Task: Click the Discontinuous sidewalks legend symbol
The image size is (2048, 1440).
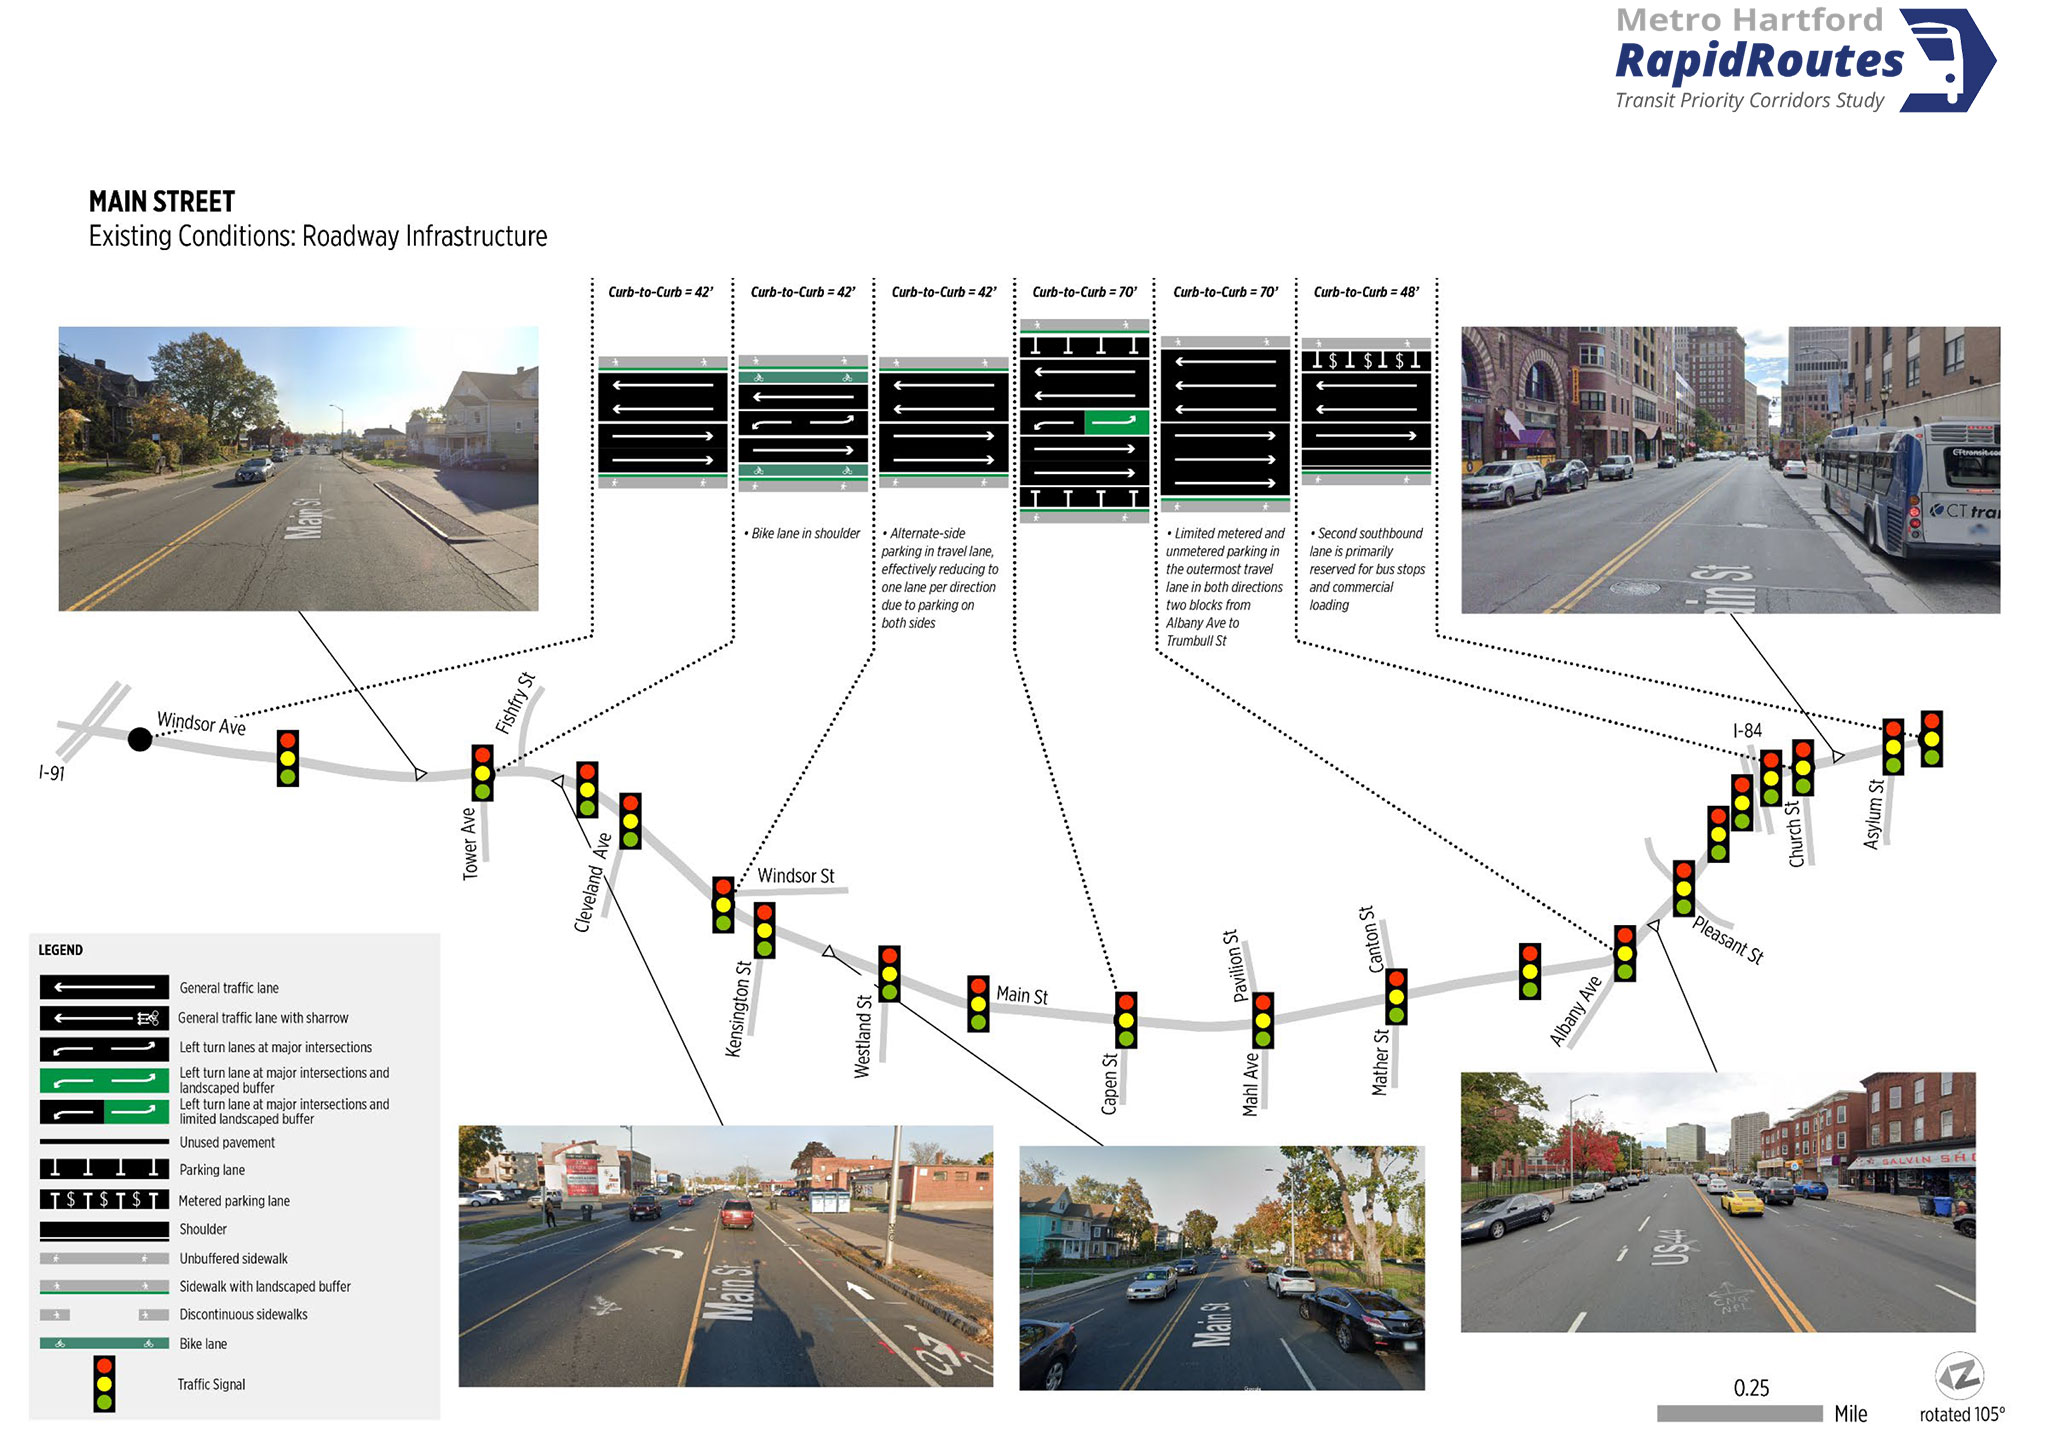Action: click(x=104, y=1314)
